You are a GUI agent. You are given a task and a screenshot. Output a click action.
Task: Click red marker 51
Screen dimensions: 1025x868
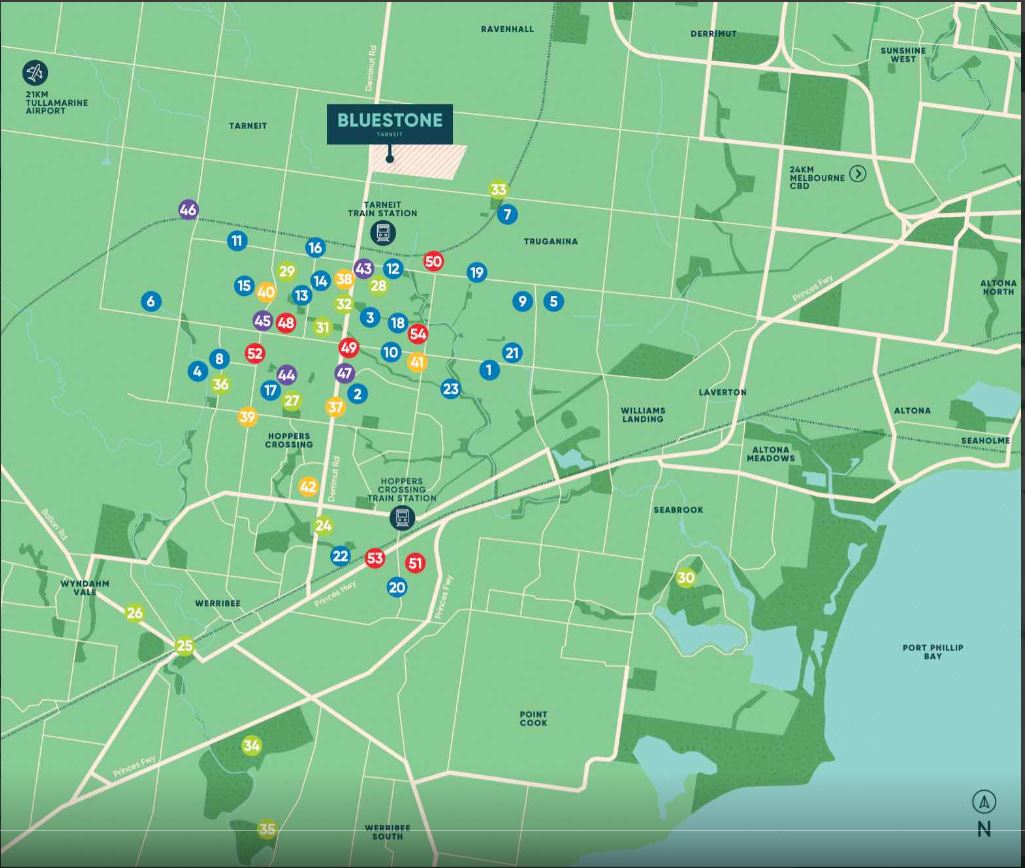pos(415,563)
